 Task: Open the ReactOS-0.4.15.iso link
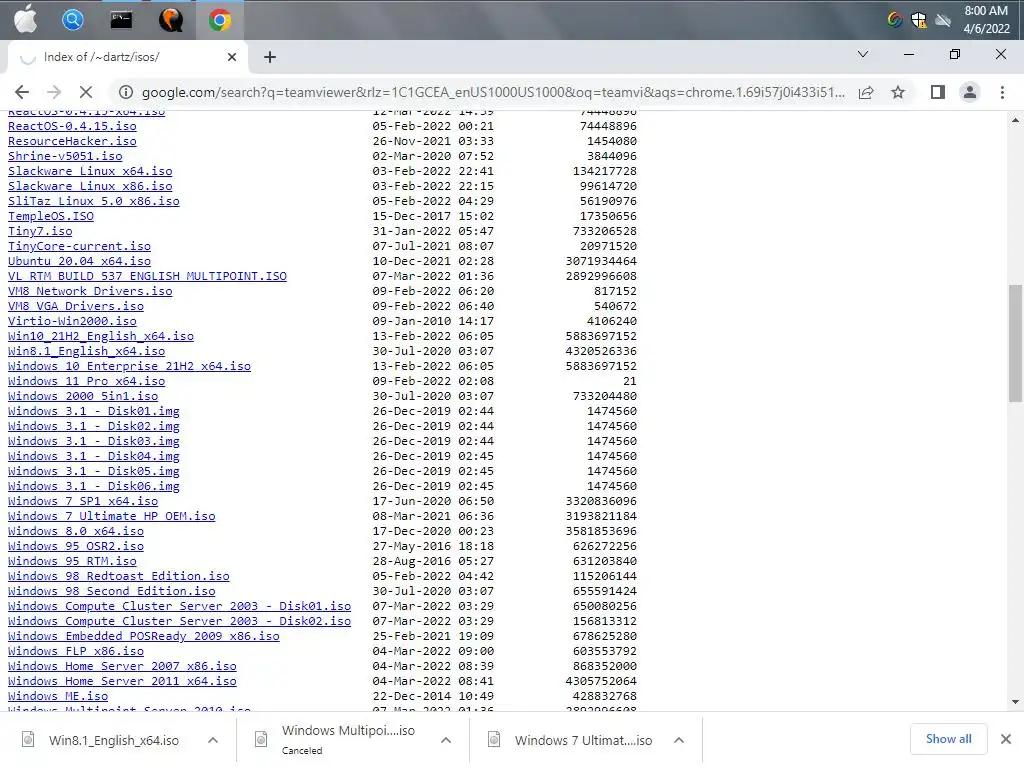(72, 126)
